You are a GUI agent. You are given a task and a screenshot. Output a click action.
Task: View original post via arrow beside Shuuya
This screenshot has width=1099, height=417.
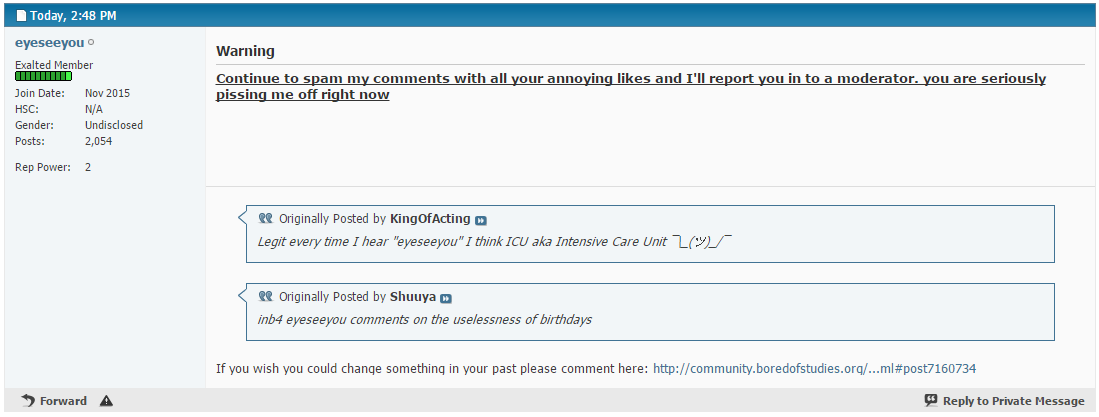tap(446, 298)
